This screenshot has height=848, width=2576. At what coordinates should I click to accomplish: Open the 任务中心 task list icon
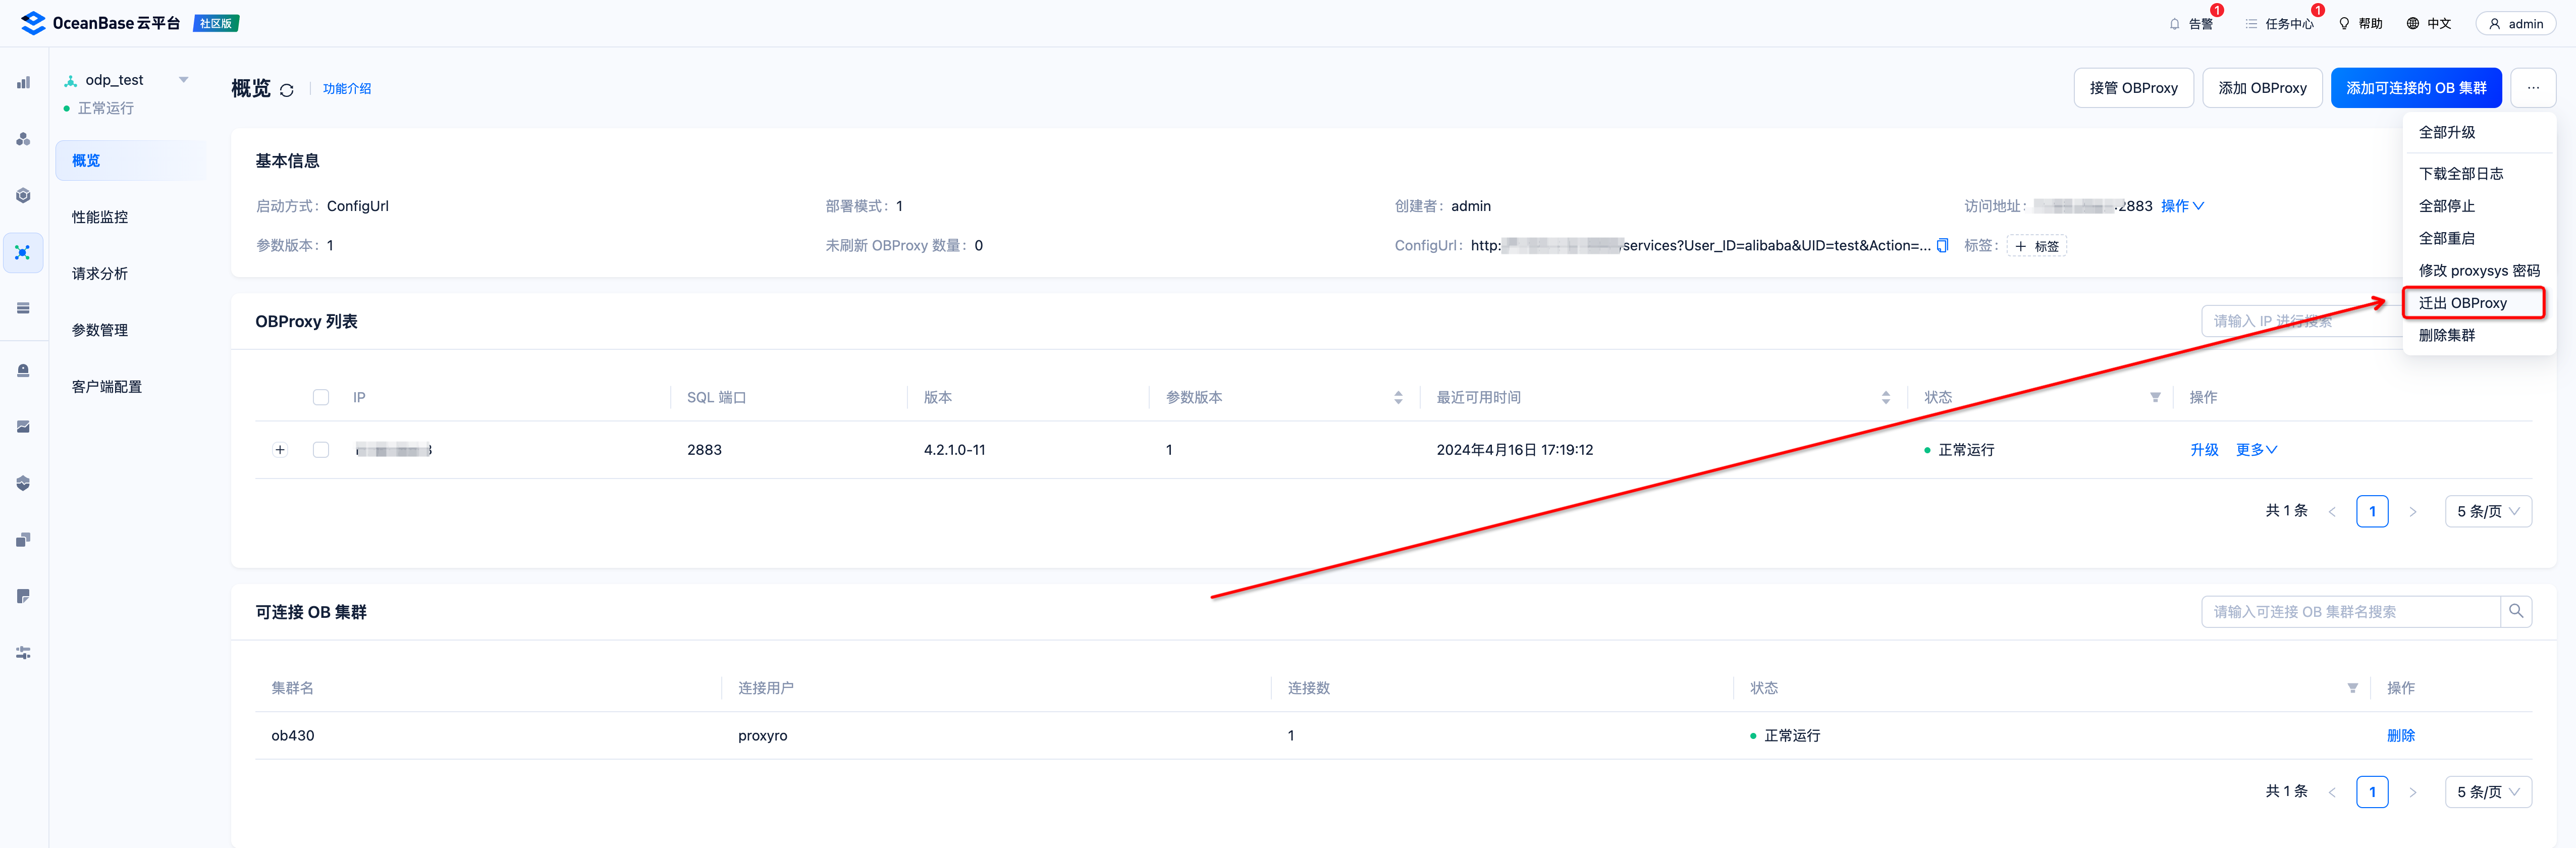click(x=2251, y=24)
